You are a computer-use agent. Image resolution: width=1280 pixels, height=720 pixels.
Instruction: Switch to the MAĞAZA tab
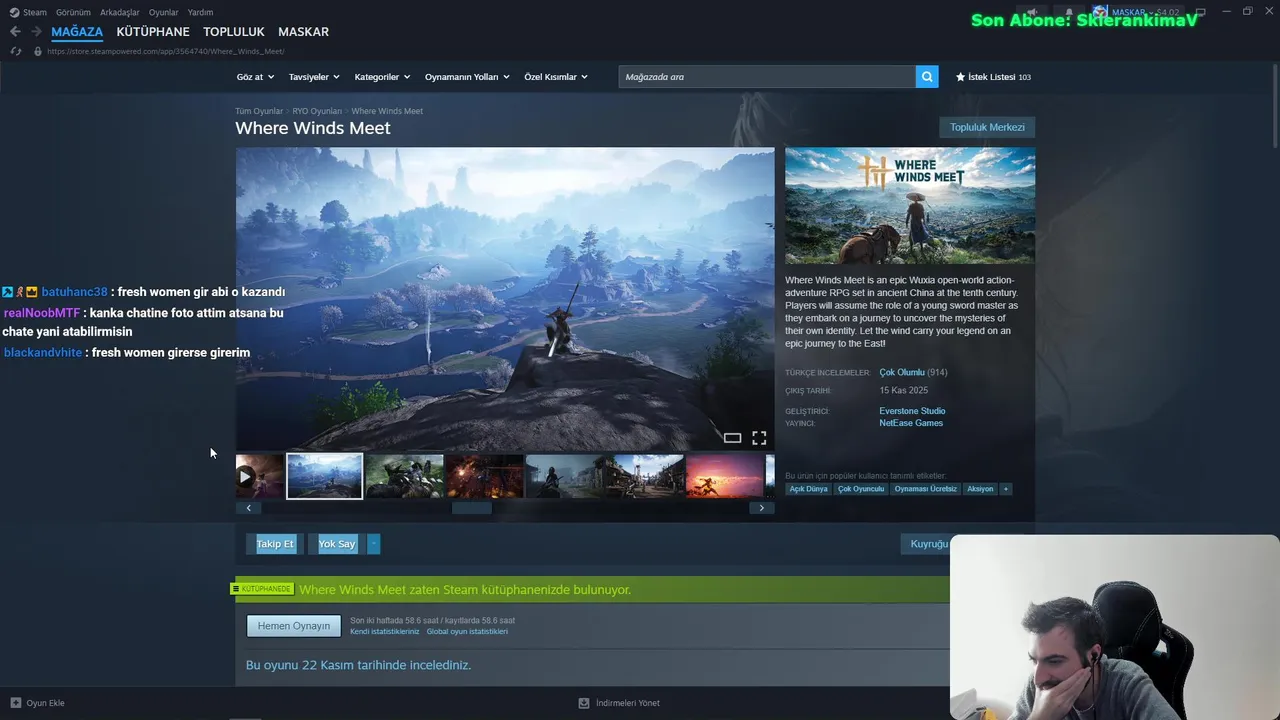pyautogui.click(x=77, y=32)
